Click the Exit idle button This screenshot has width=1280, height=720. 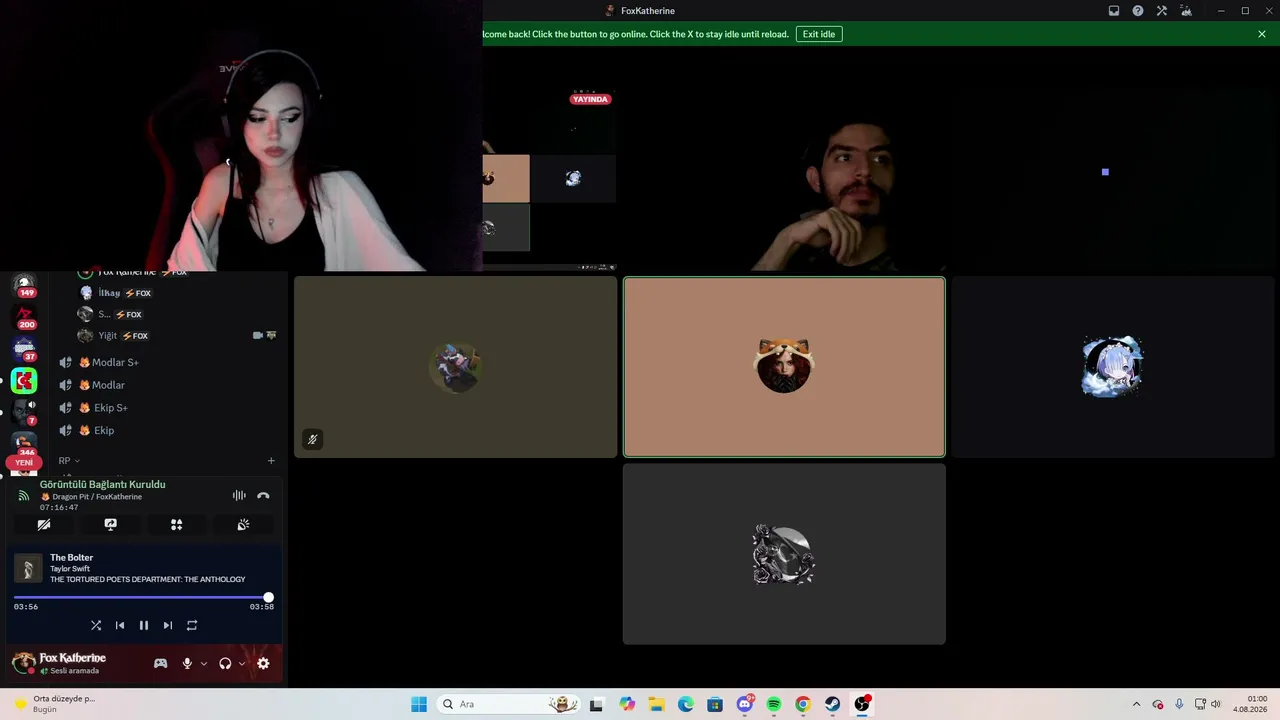[819, 34]
